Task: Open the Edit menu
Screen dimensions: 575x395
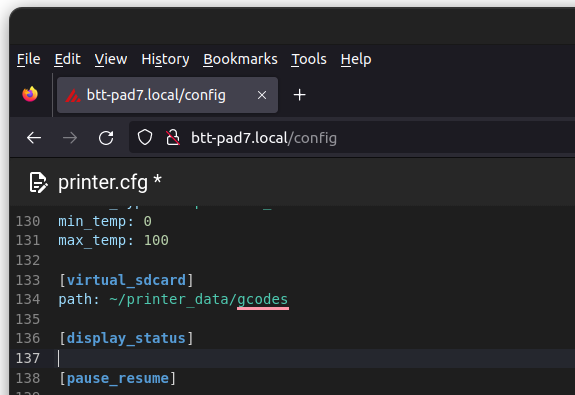Action: tap(67, 59)
